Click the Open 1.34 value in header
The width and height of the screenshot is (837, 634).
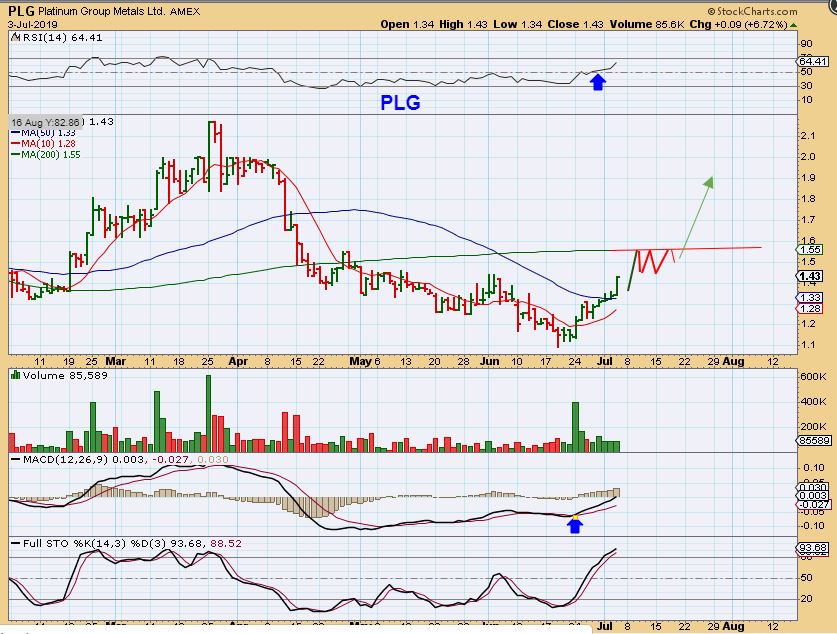[x=407, y=25]
